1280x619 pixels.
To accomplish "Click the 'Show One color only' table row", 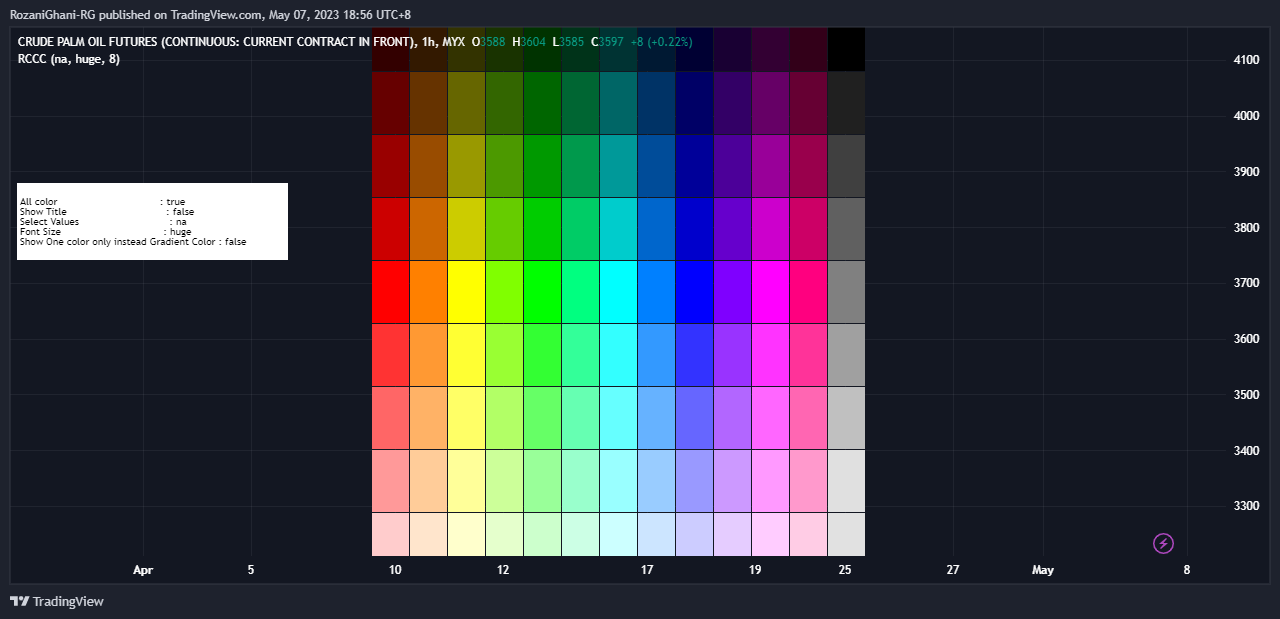I will (x=133, y=242).
